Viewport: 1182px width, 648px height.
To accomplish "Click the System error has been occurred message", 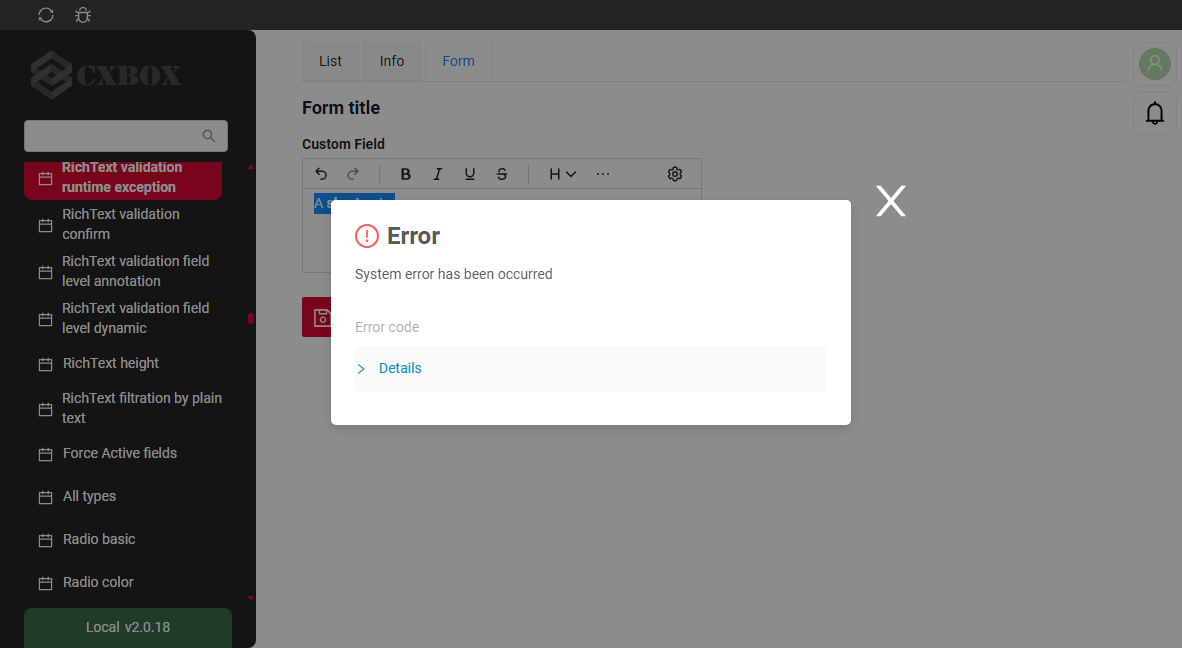I will tap(454, 274).
